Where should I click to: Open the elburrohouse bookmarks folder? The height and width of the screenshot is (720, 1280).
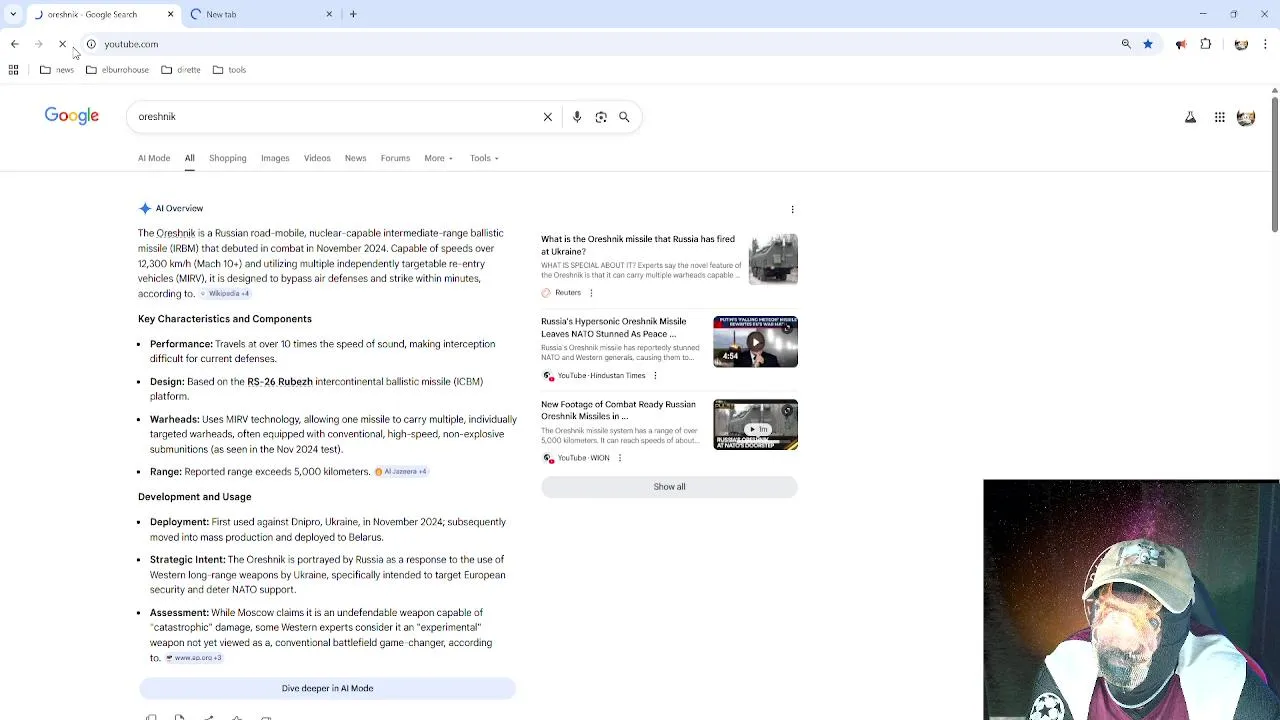point(117,70)
